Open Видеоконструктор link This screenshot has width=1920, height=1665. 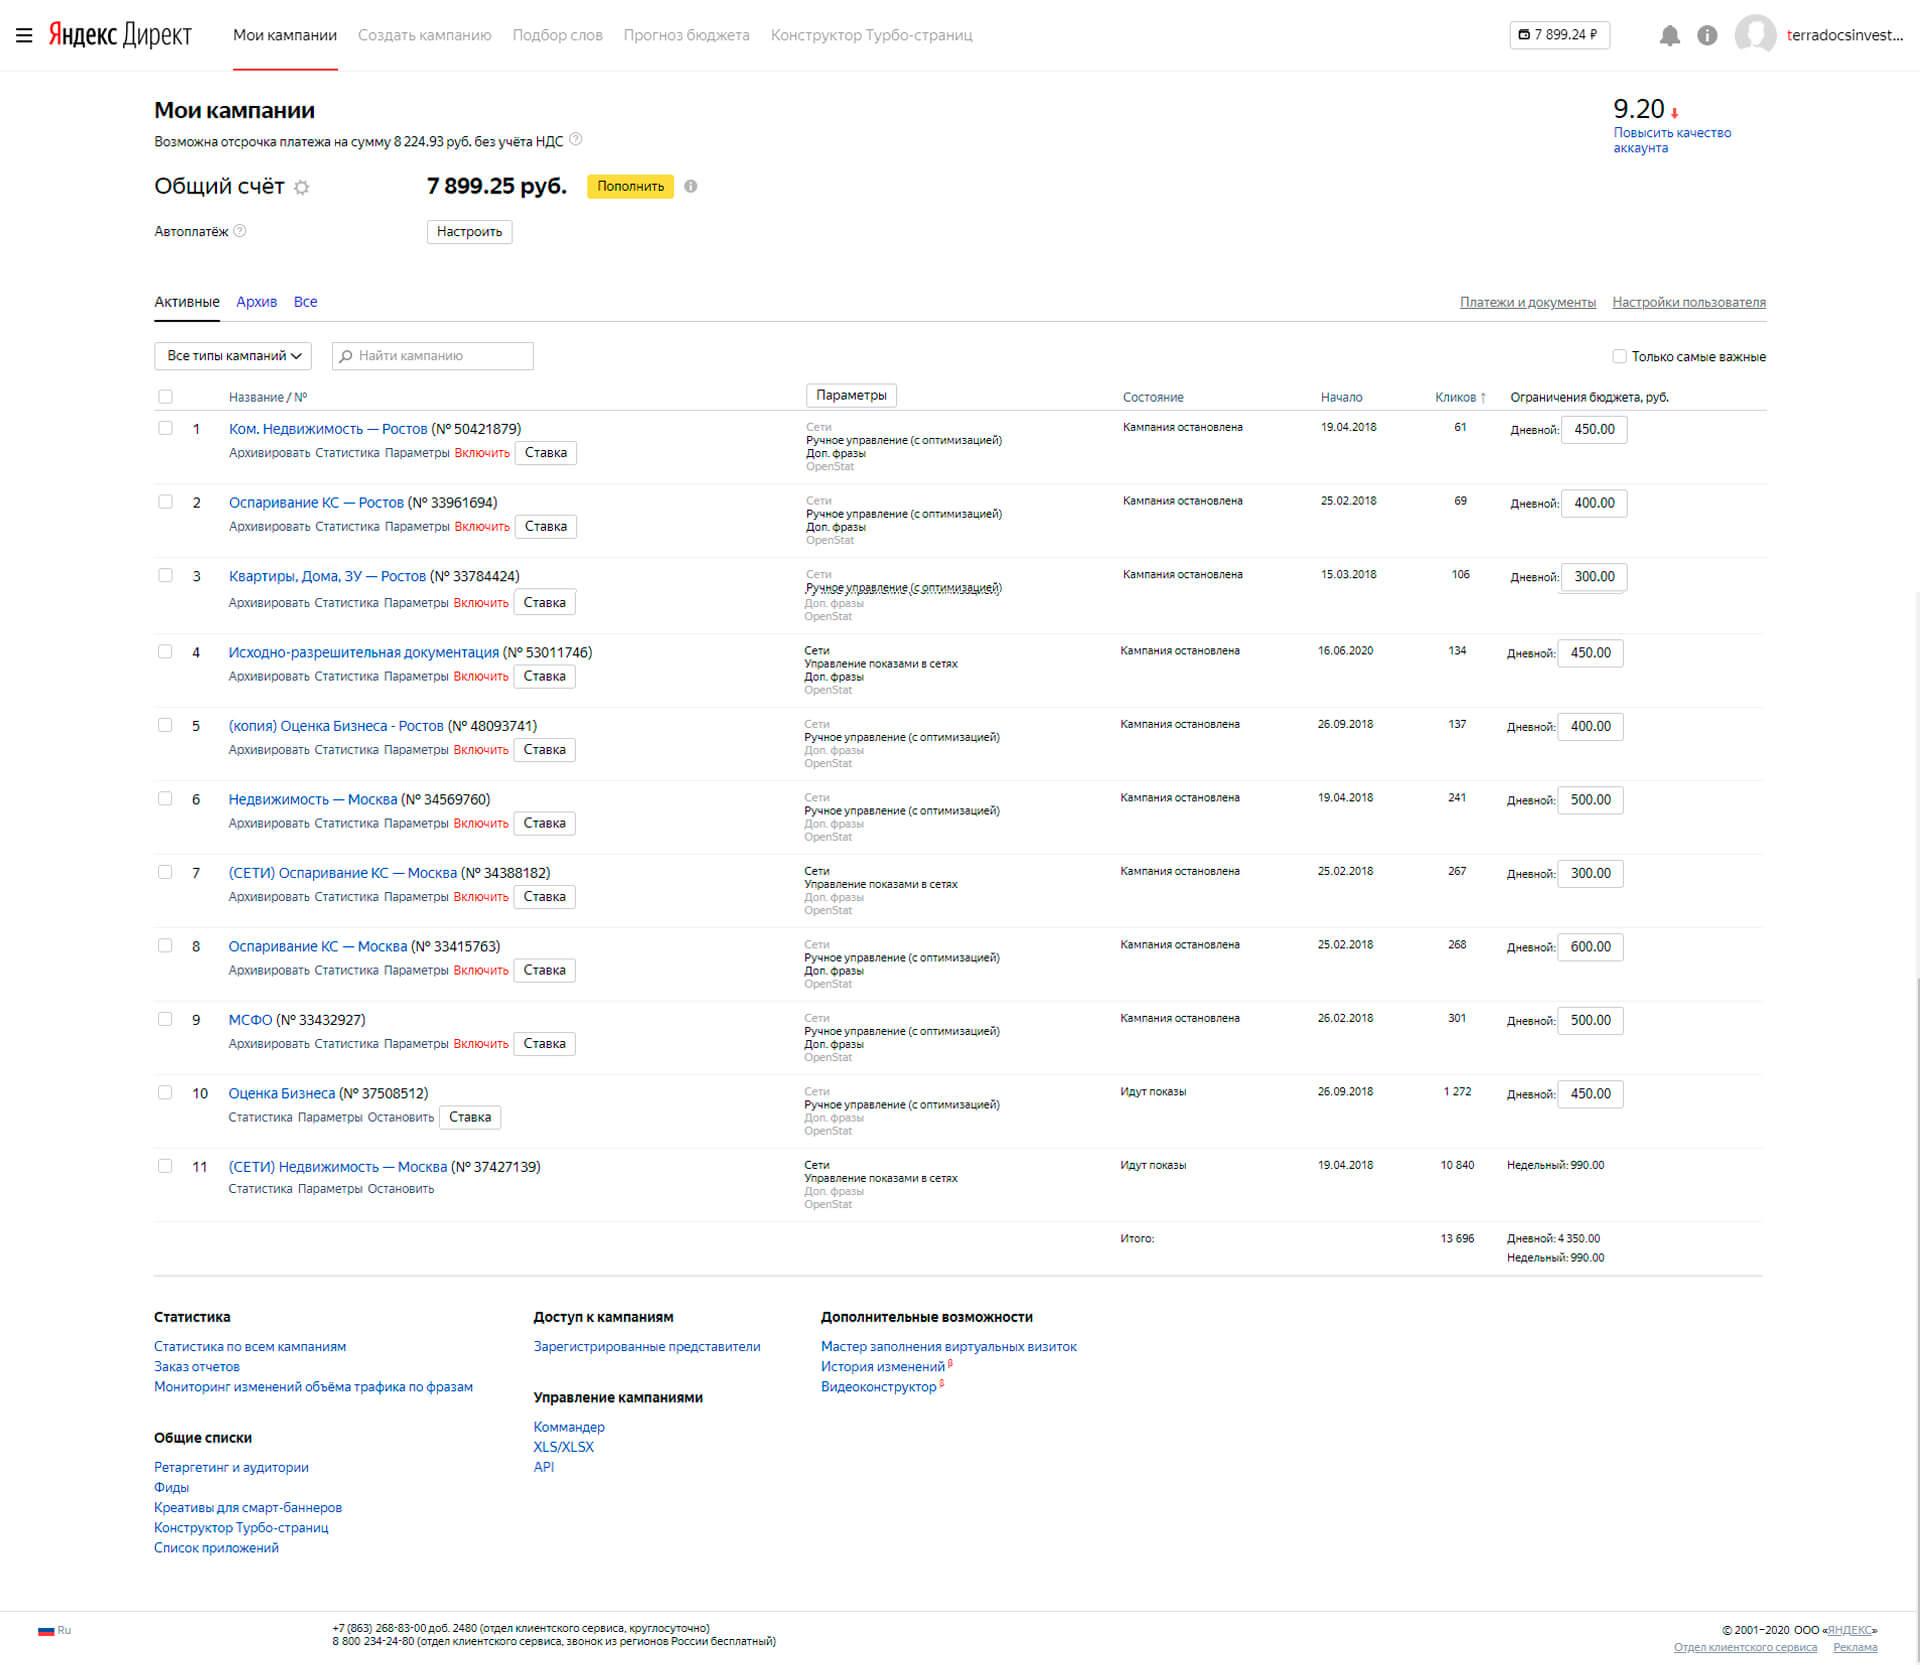(879, 1387)
